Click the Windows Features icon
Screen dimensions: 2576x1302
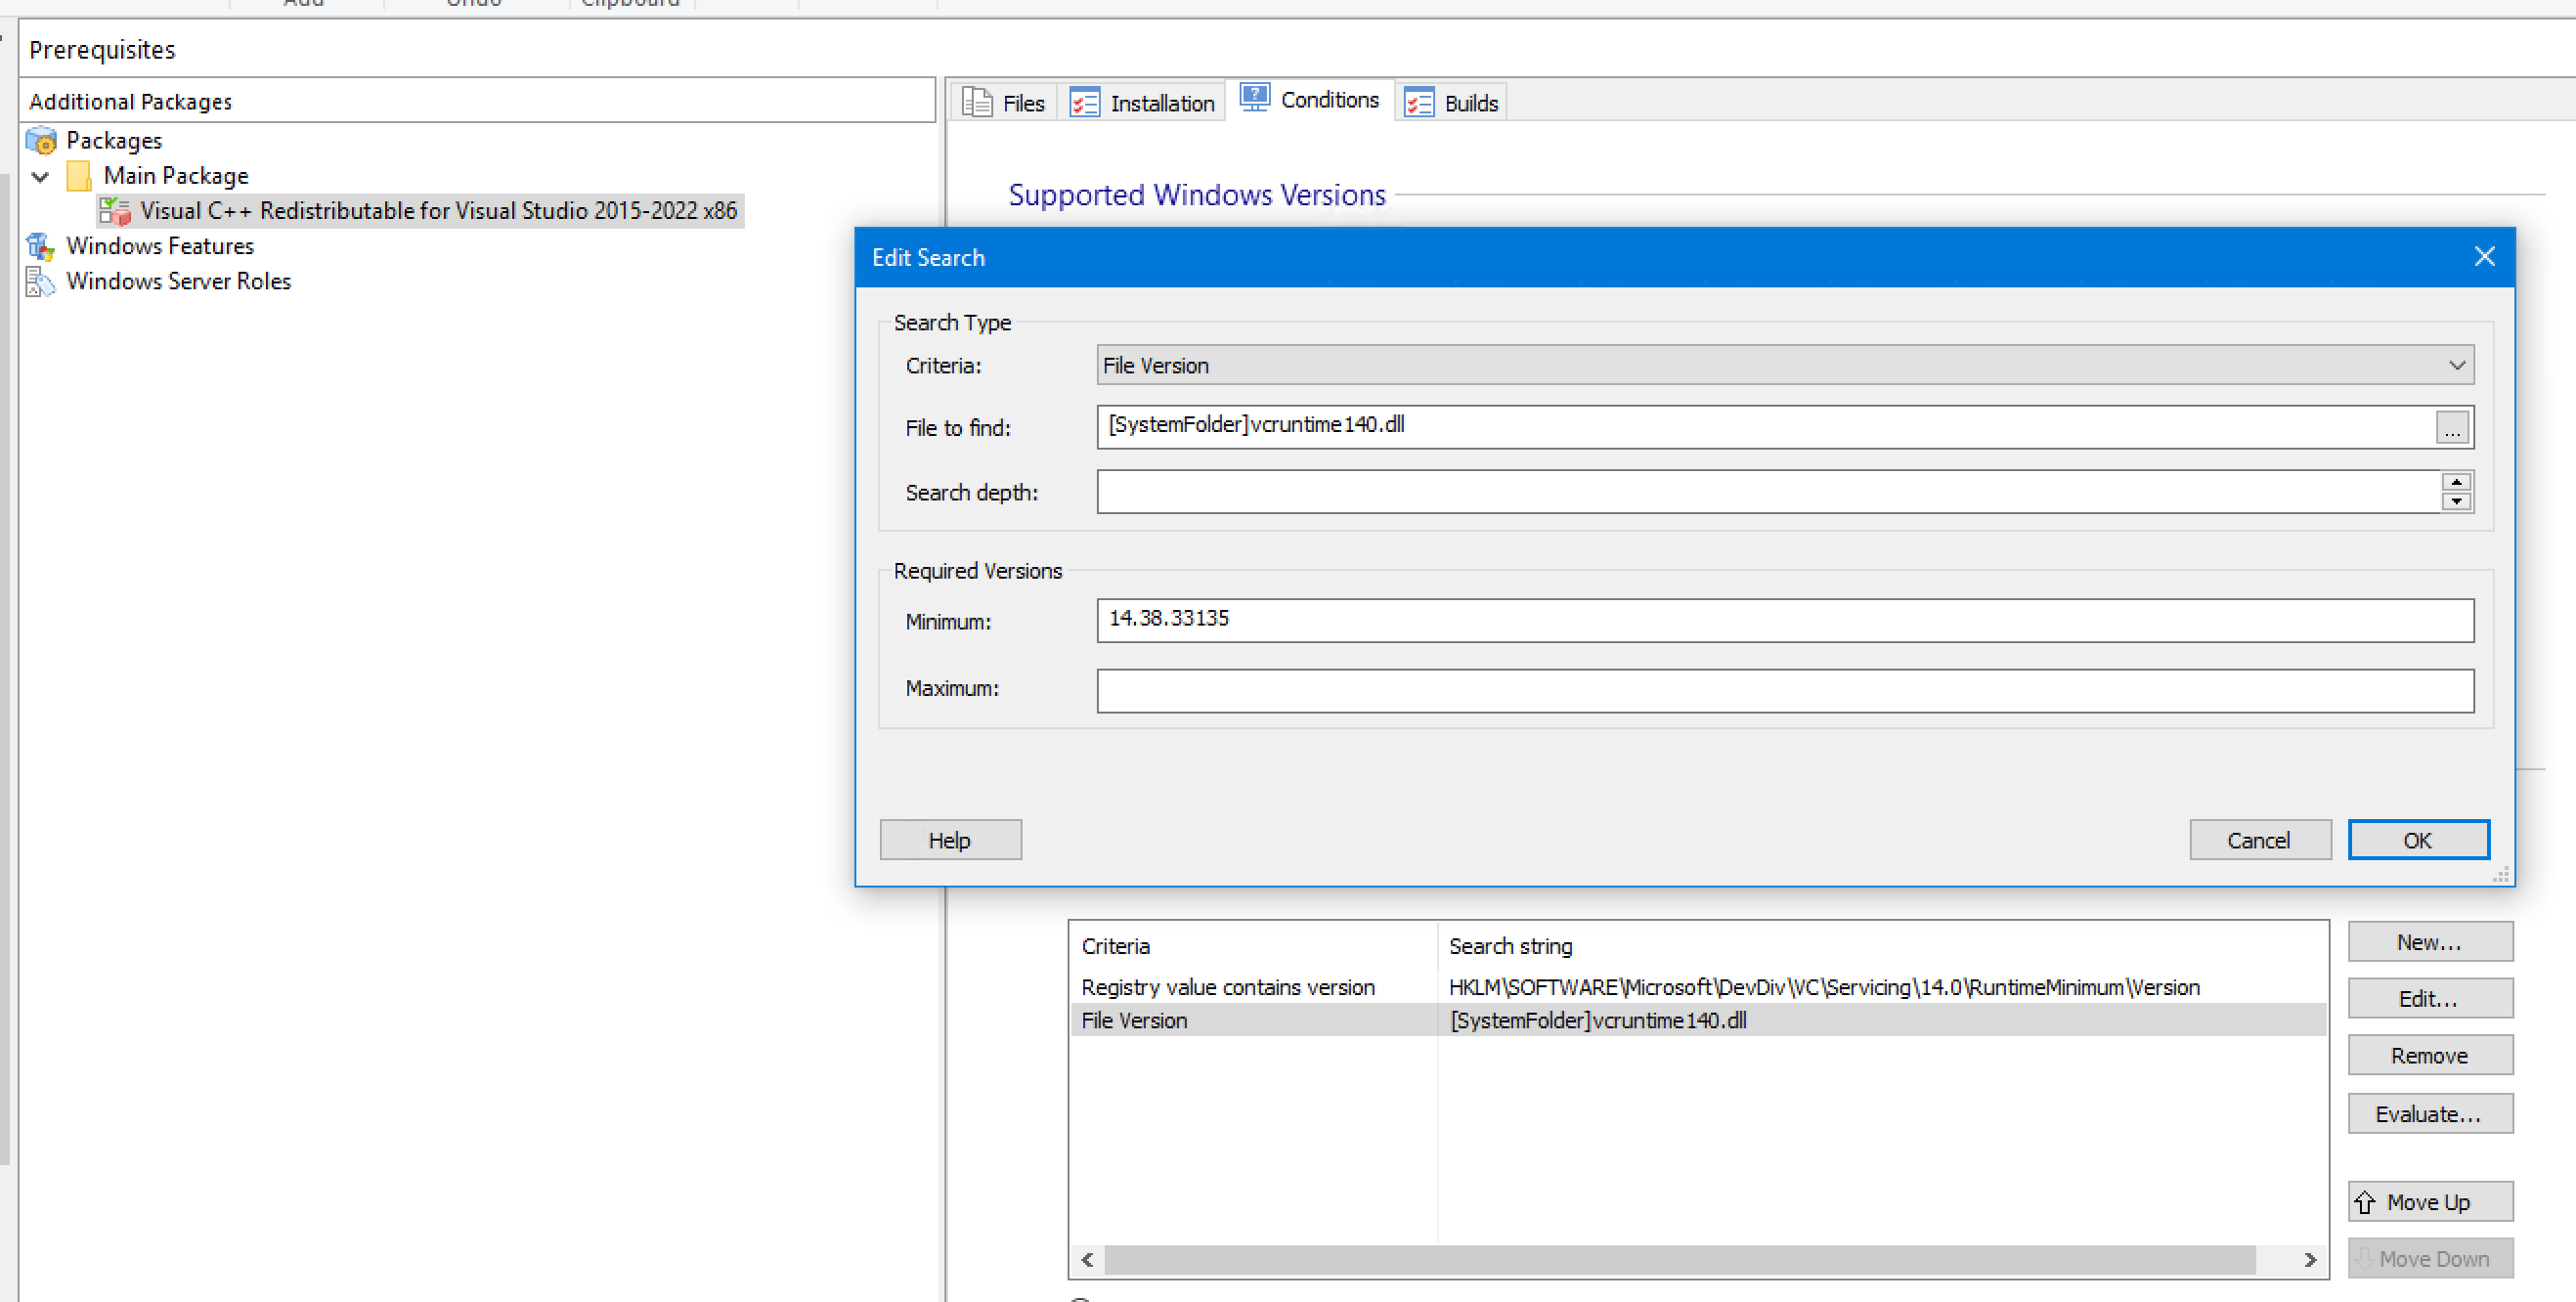tap(41, 246)
